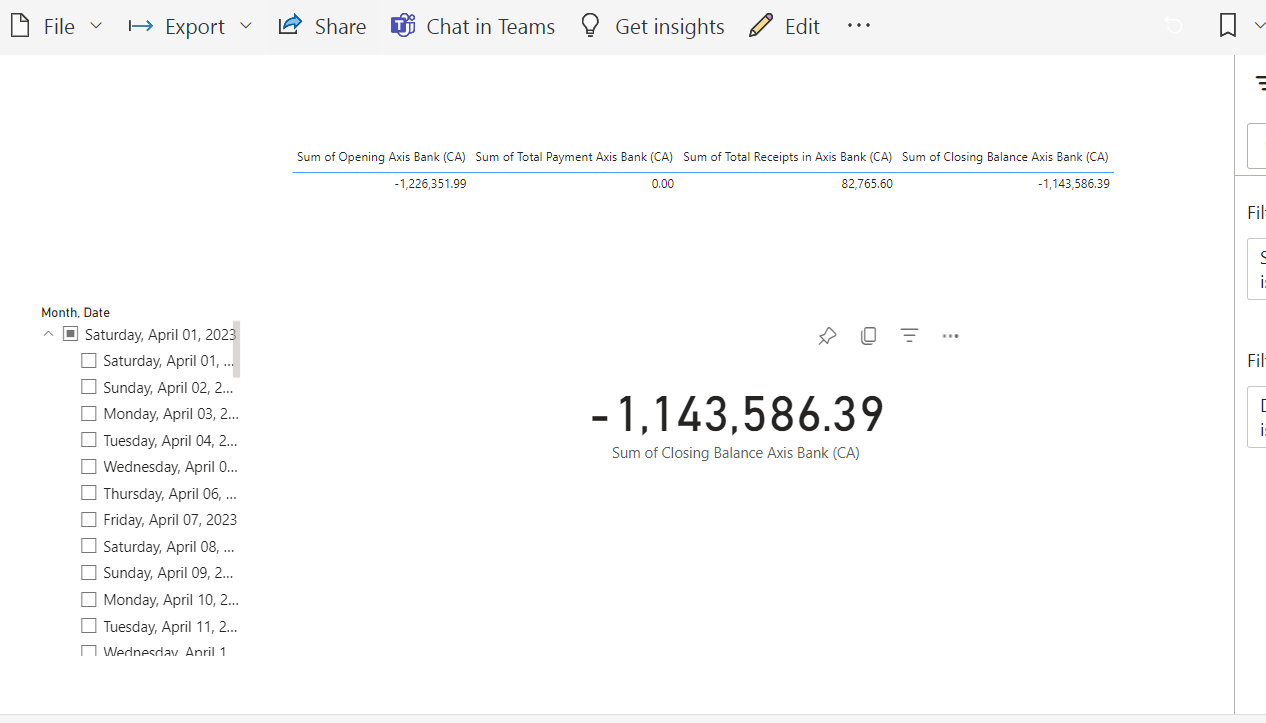Click the Edit button
This screenshot has width=1266, height=723.
click(x=785, y=27)
